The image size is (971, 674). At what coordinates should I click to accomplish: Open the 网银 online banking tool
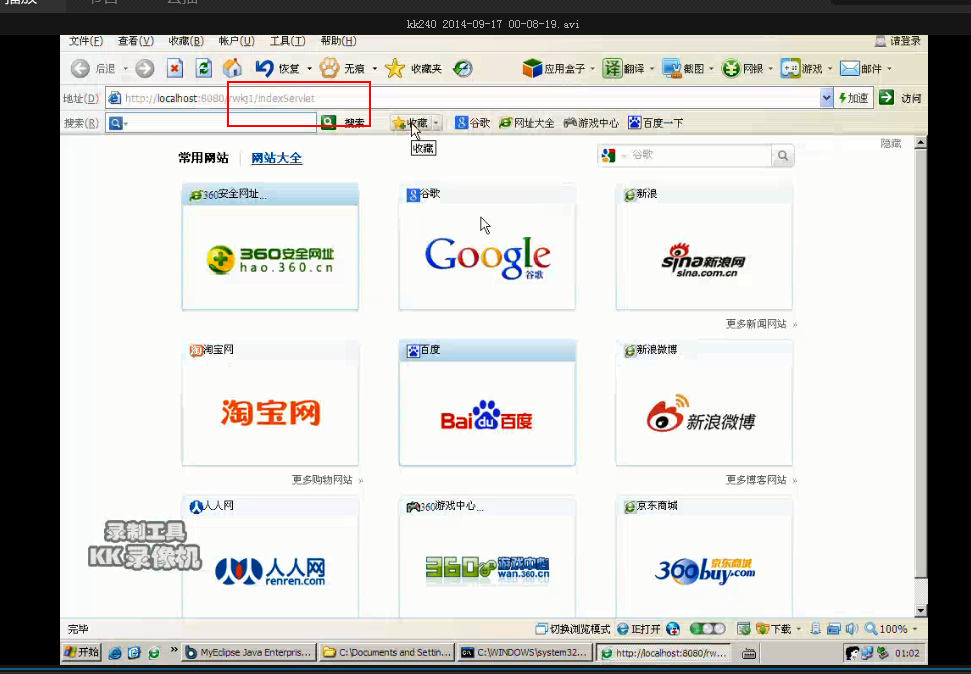[742, 68]
